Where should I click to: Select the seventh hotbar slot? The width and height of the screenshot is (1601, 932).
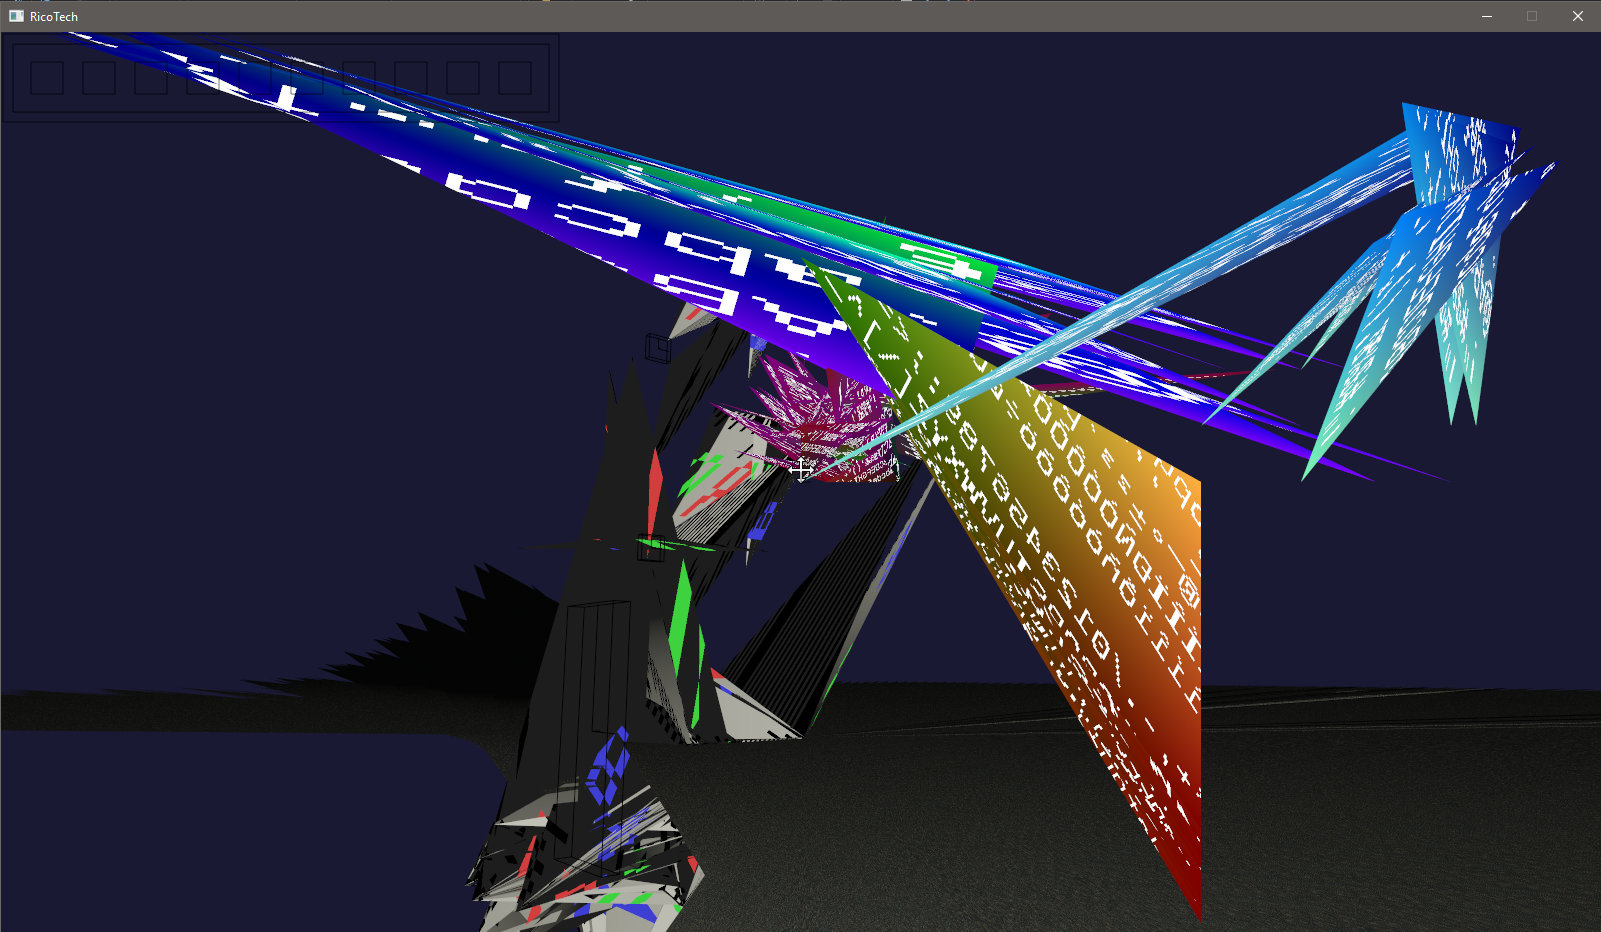(x=359, y=78)
